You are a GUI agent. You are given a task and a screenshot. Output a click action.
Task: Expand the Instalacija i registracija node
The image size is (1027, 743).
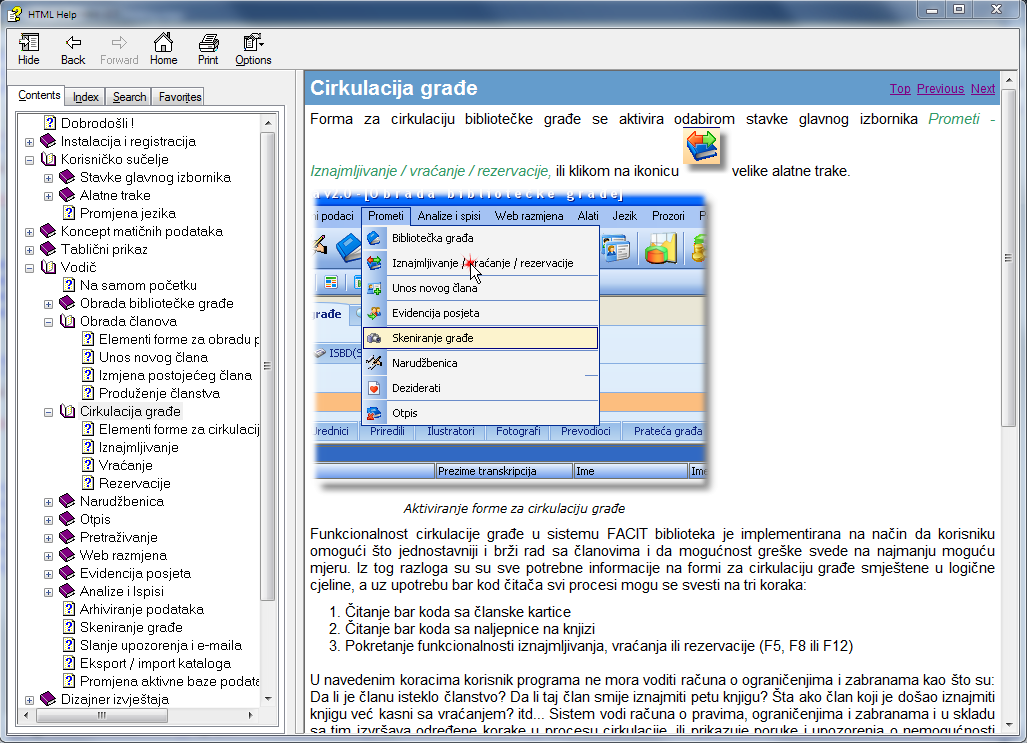pyautogui.click(x=30, y=142)
